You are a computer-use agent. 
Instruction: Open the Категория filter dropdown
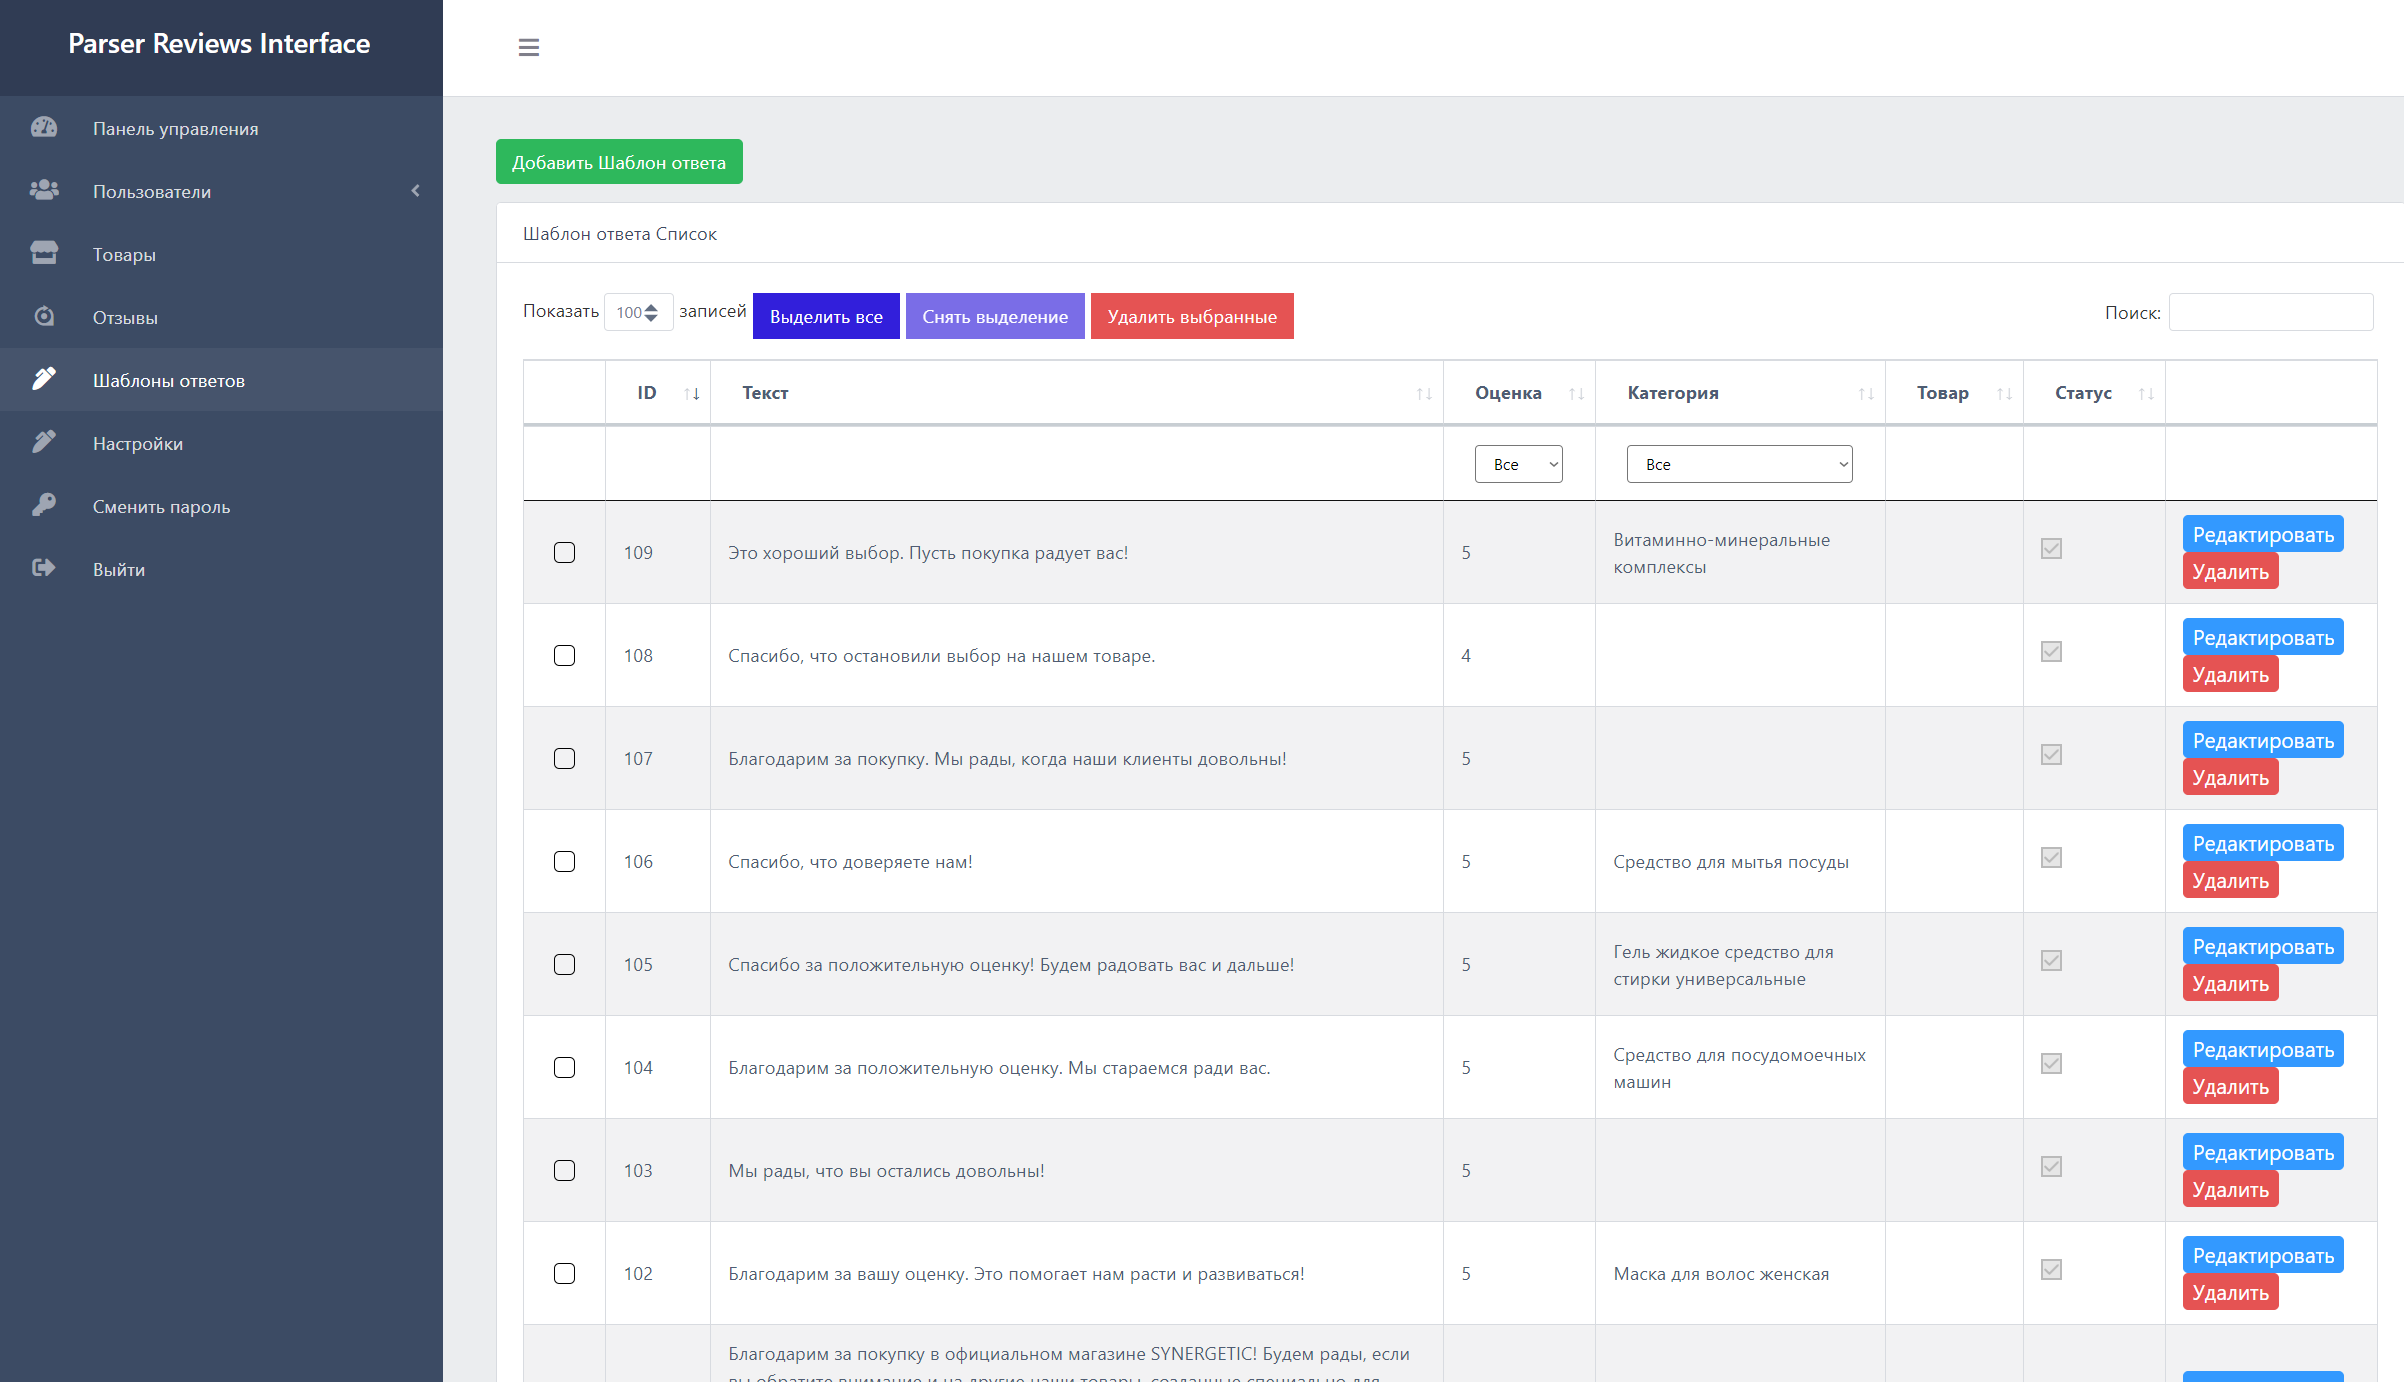point(1739,464)
